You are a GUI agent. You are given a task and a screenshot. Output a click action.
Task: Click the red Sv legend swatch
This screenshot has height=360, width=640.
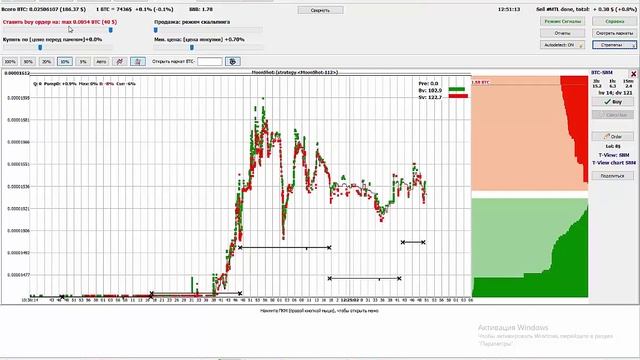tap(458, 96)
